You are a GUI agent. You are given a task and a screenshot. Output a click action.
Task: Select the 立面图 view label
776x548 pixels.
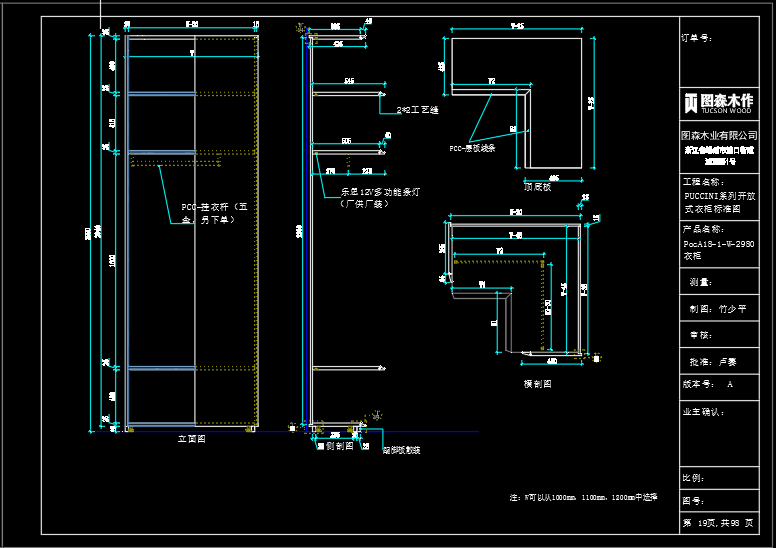pos(191,438)
